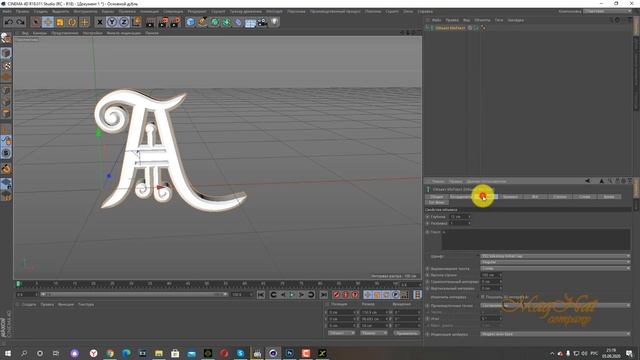Open the Симуляция menu
Image resolution: width=640 pixels, height=360 pixels.
[173, 11]
